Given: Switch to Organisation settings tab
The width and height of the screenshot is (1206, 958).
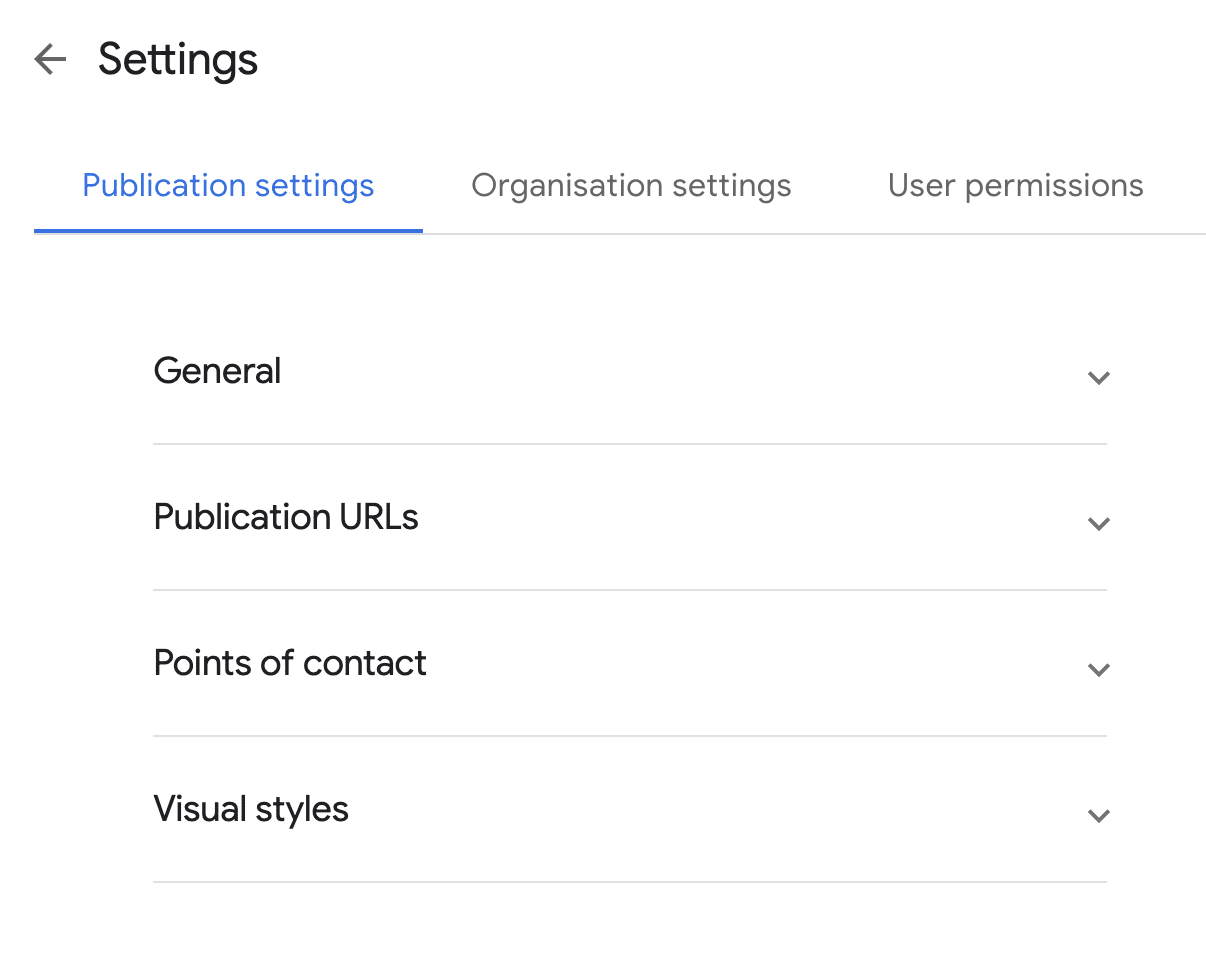Looking at the screenshot, I should (x=631, y=186).
